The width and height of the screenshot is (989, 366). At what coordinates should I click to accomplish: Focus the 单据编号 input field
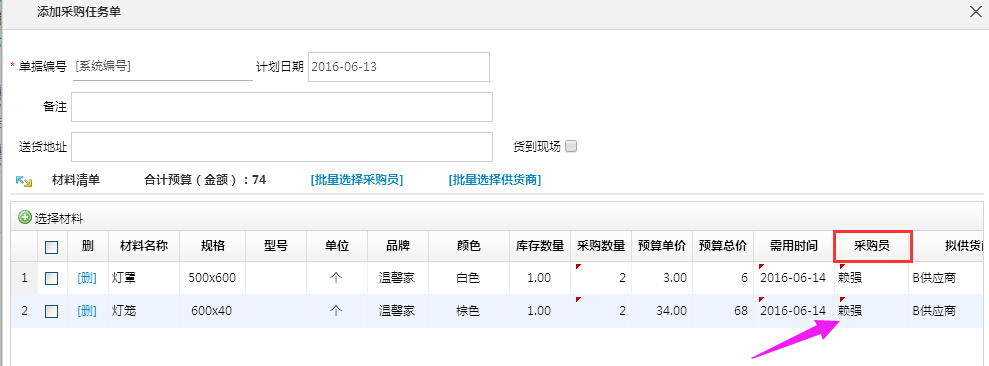pyautogui.click(x=162, y=66)
